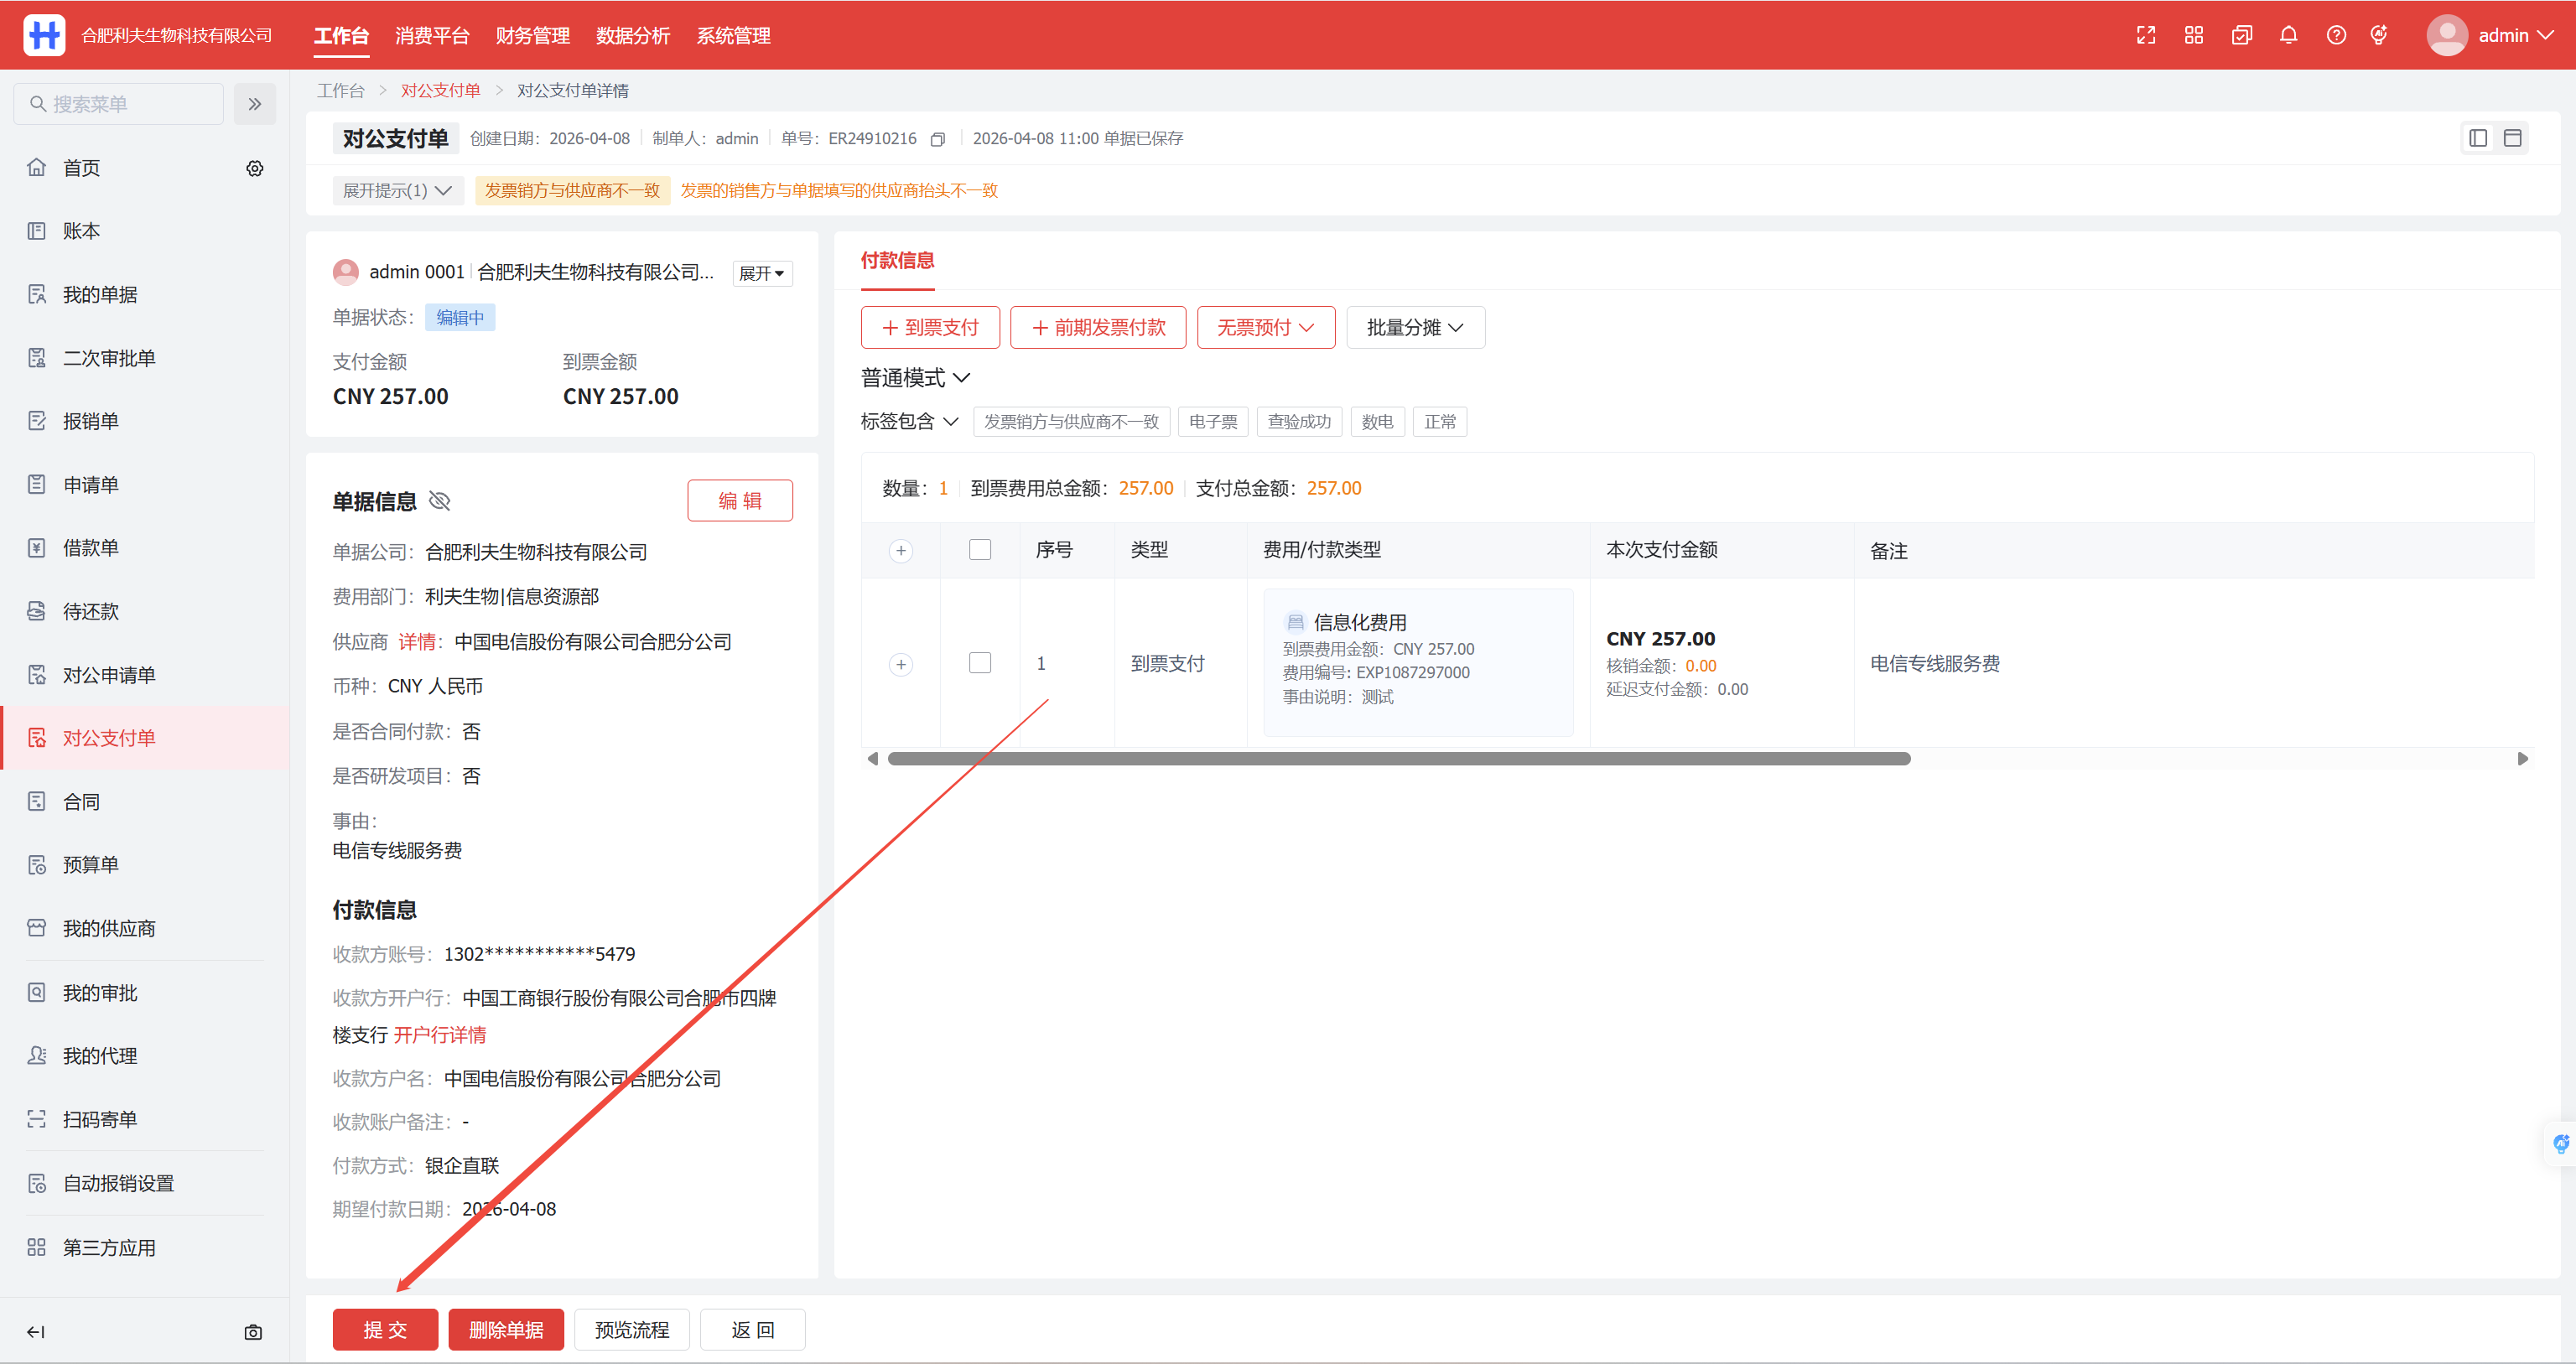
Task: Collapse the sidebar with double-chevron icon
Action: coord(255,104)
